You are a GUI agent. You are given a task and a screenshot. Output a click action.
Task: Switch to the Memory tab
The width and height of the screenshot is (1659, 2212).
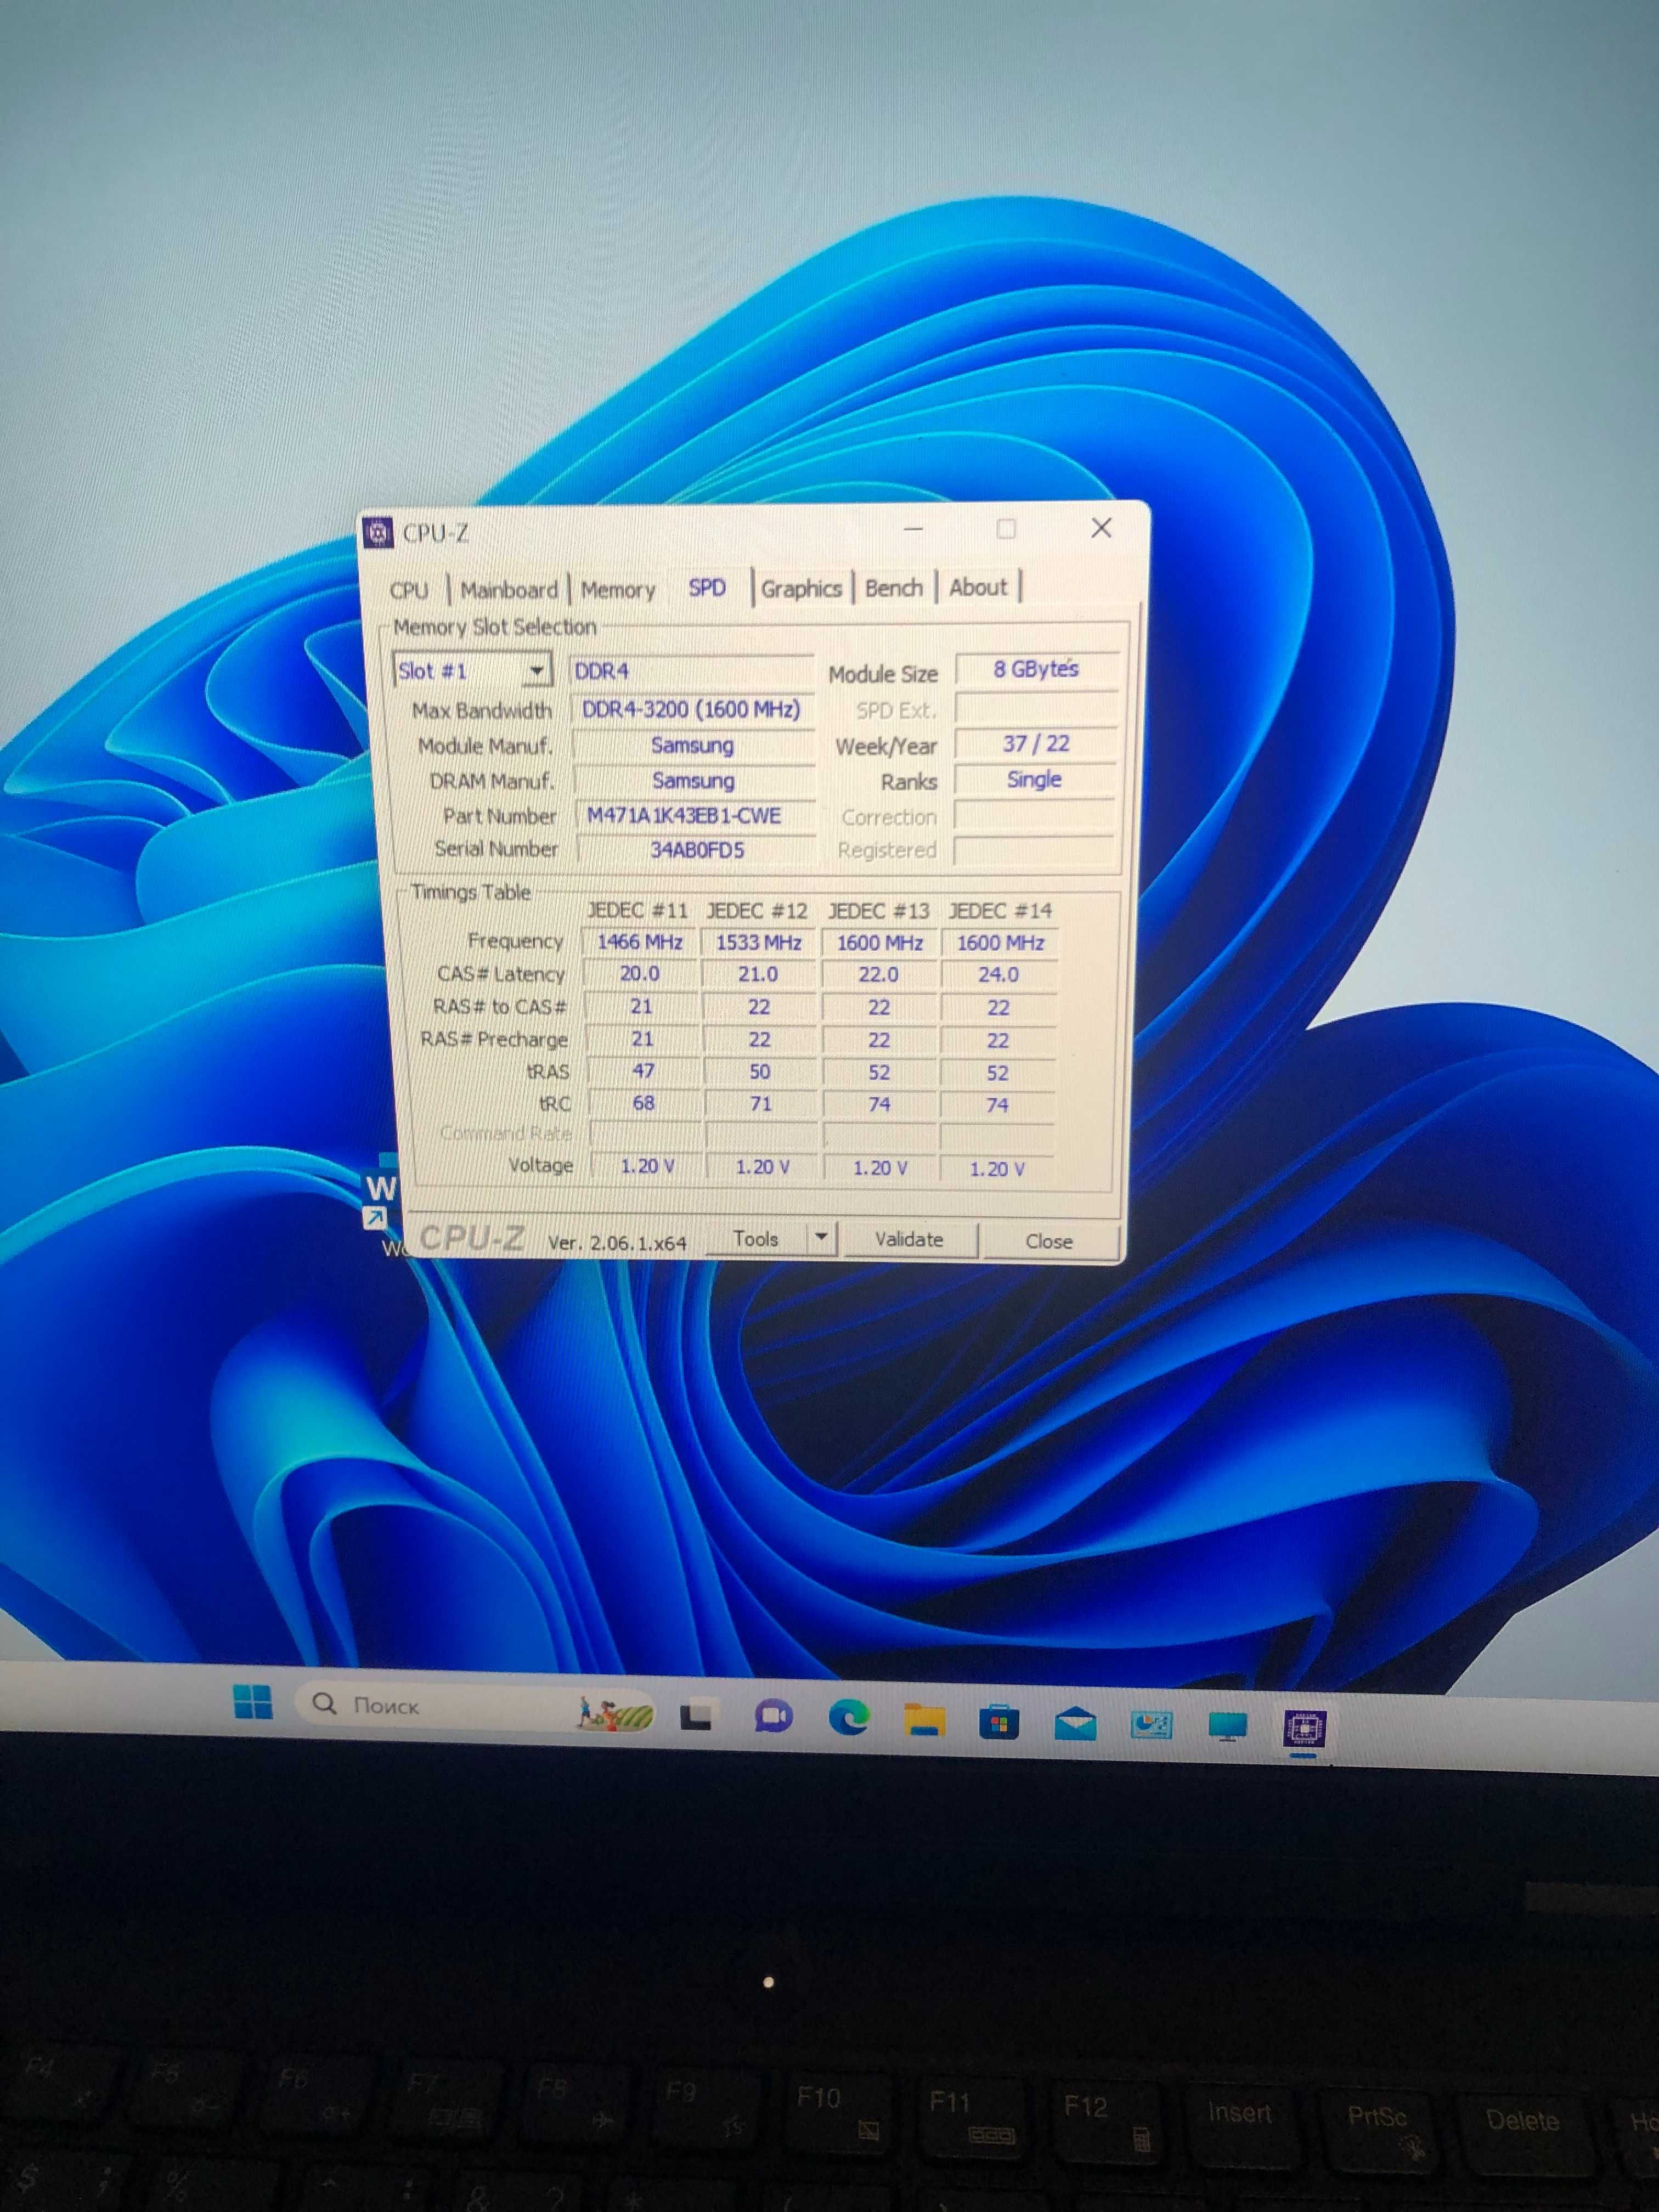(x=617, y=590)
